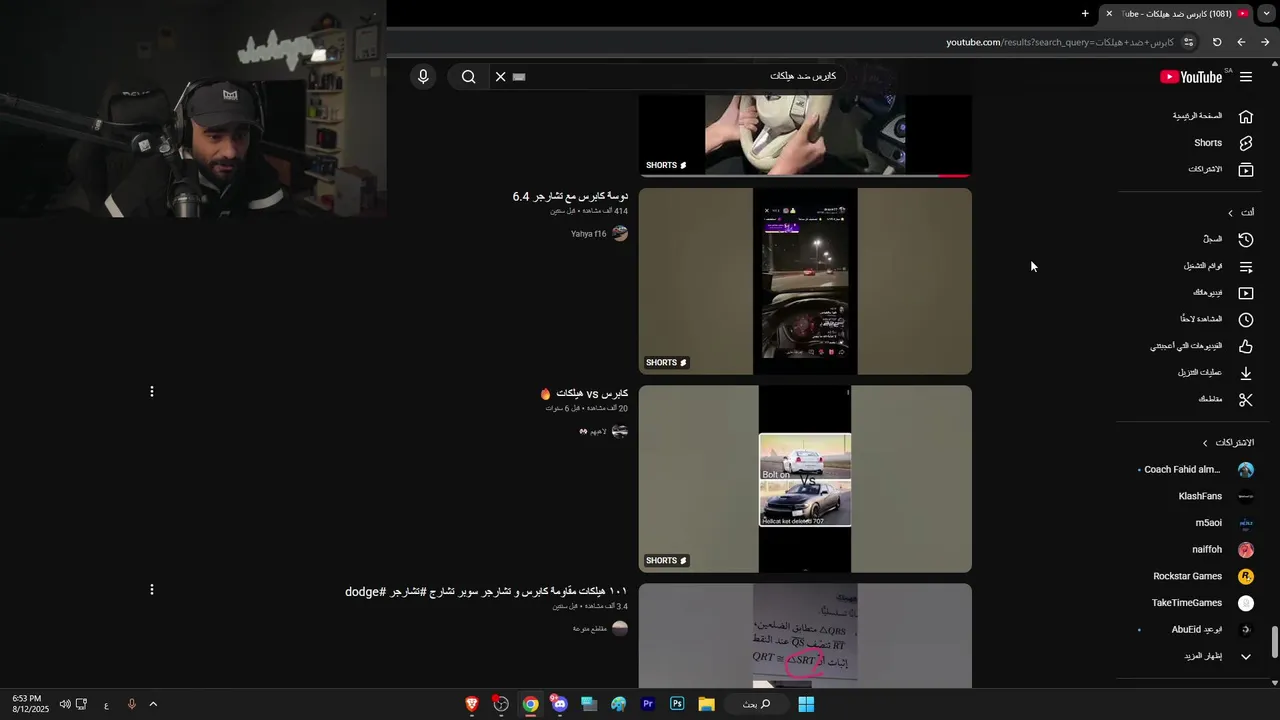Open Your clips scissors item
The height and width of the screenshot is (720, 1280).
[x=1226, y=400]
